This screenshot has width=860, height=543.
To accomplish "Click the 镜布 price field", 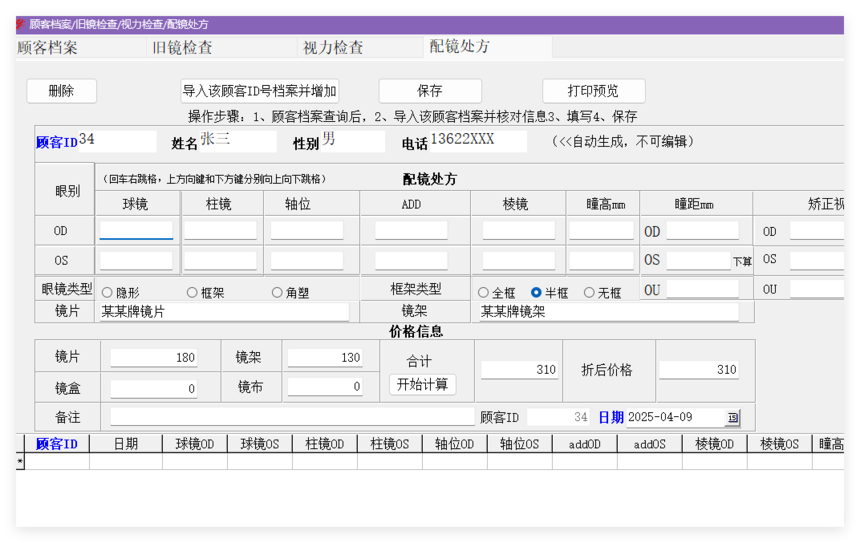I will pyautogui.click(x=325, y=387).
